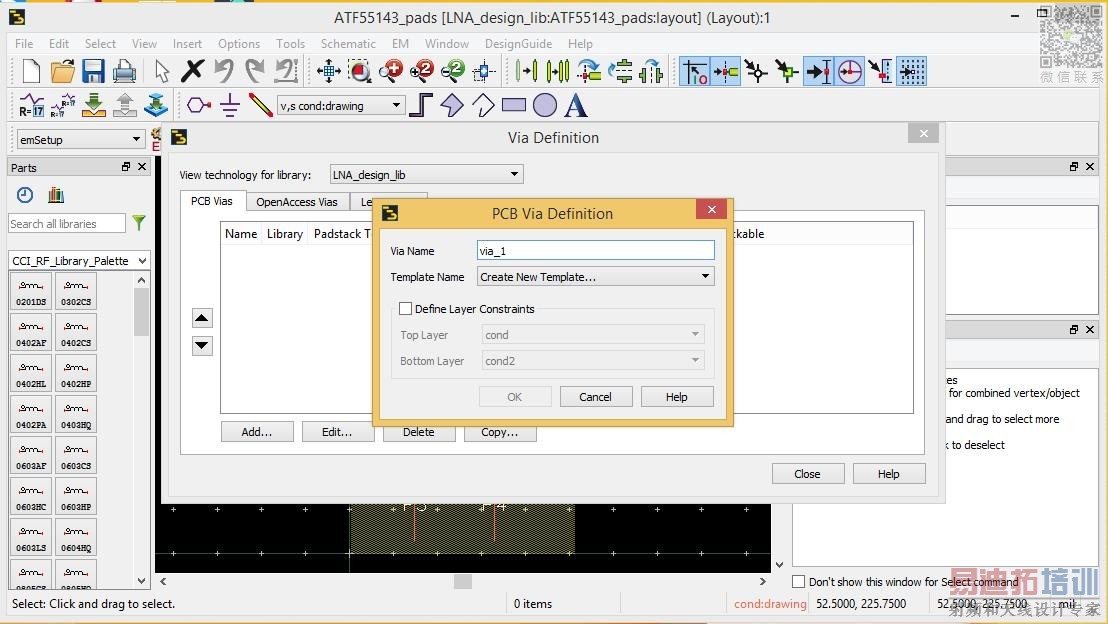Click the magnifier with red plus

(391, 71)
